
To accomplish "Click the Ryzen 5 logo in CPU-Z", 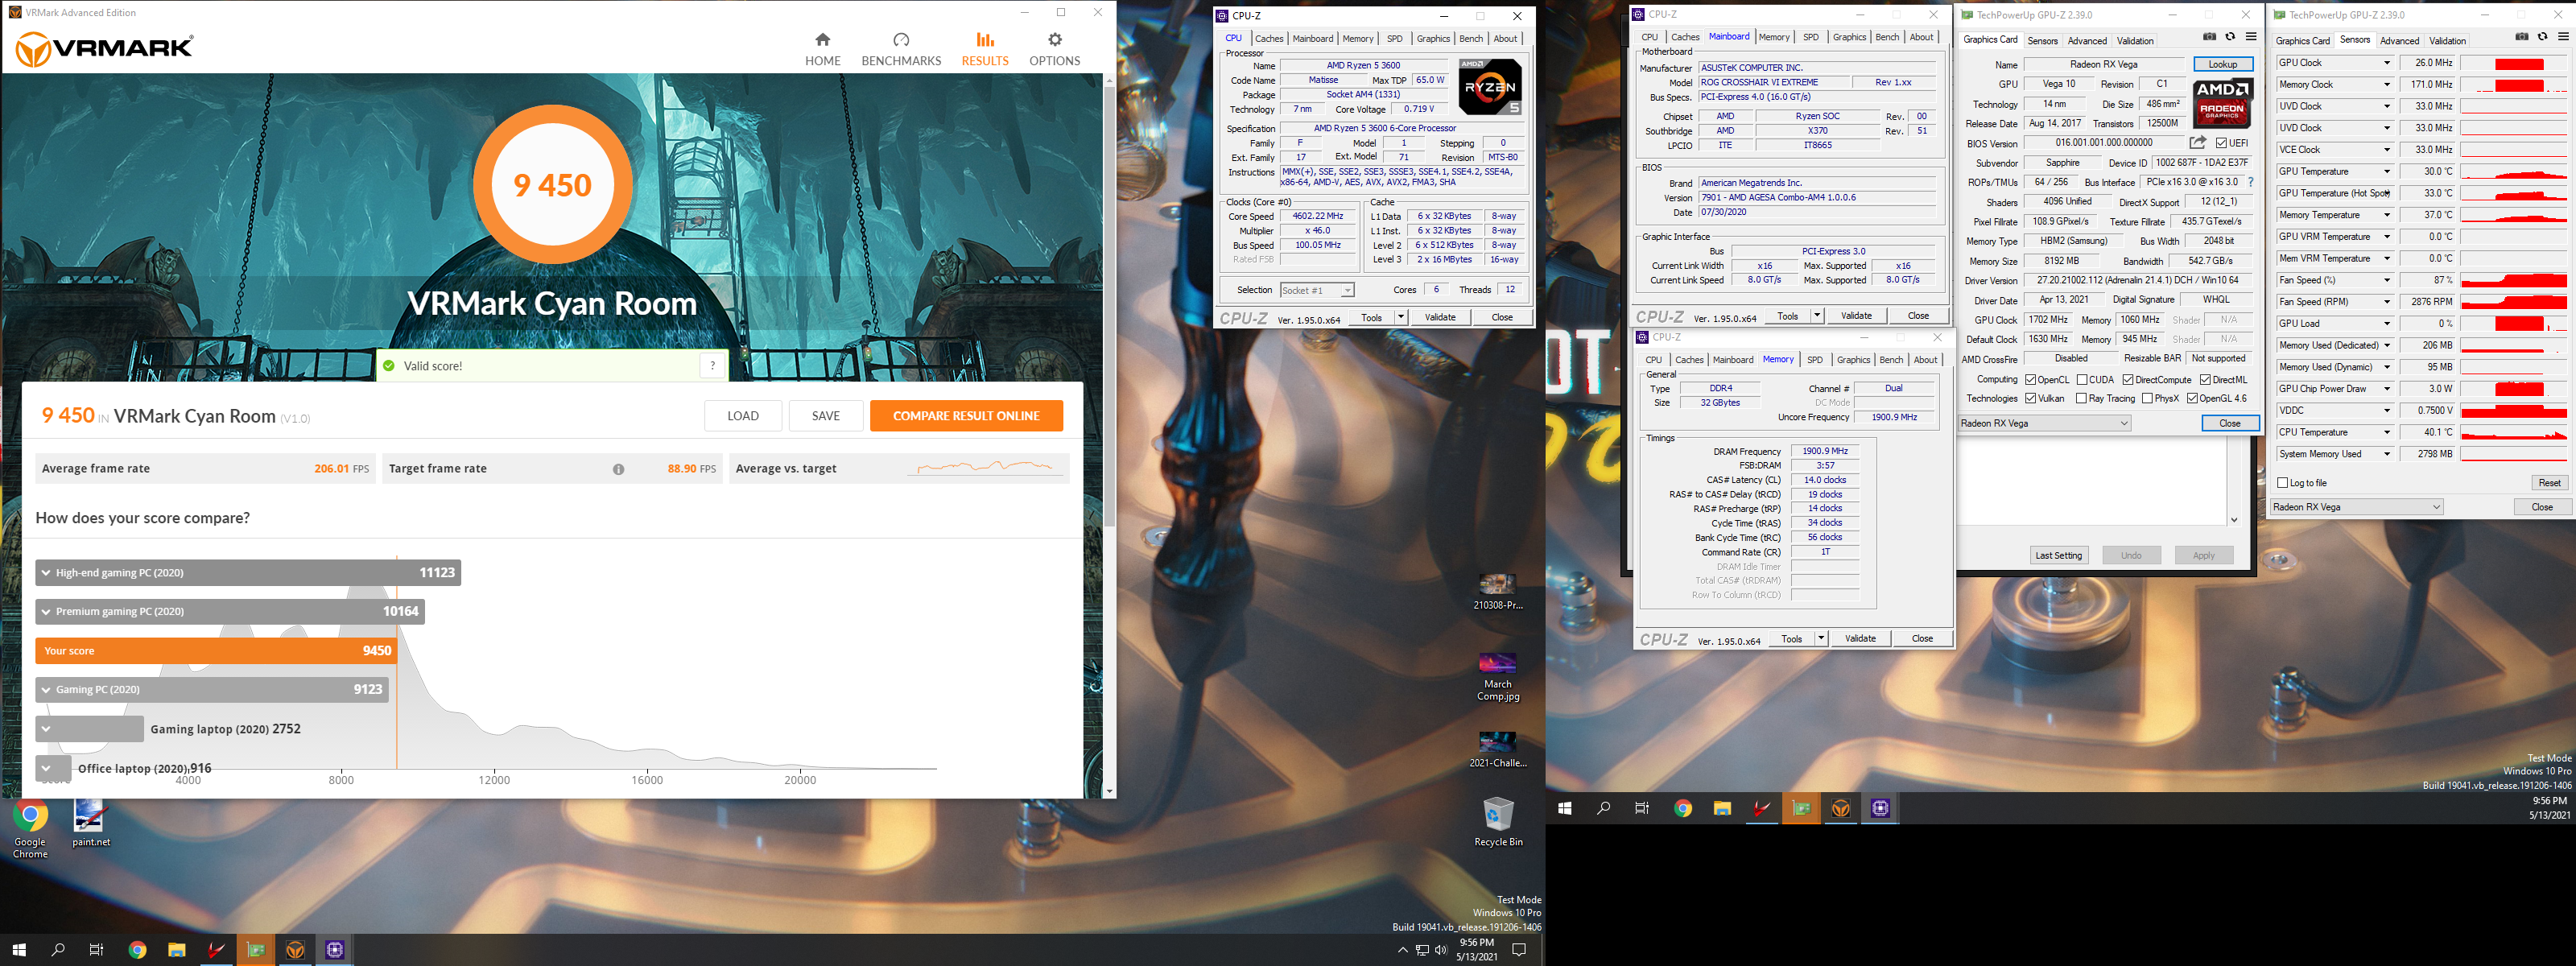I will coord(1490,87).
